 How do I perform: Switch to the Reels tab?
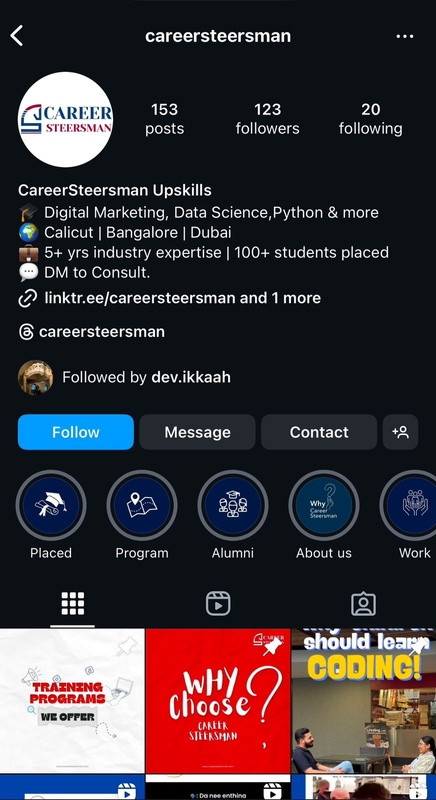pos(218,604)
